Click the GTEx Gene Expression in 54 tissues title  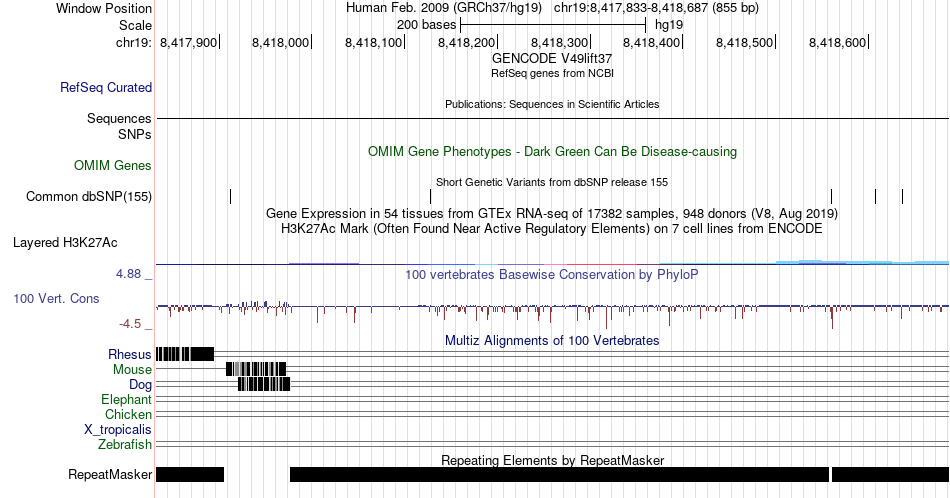pyautogui.click(x=552, y=213)
